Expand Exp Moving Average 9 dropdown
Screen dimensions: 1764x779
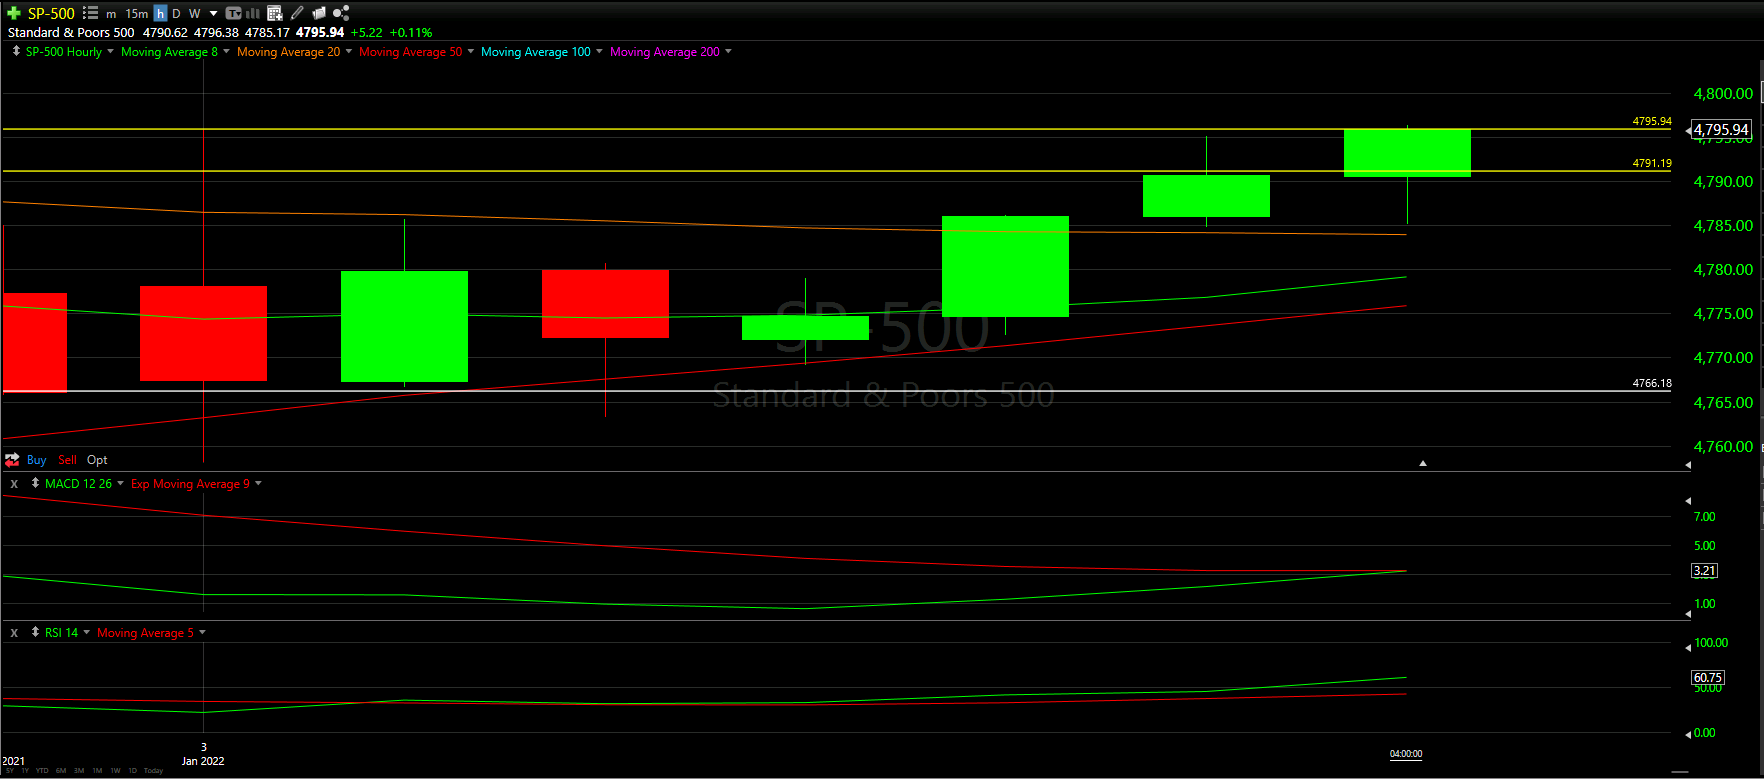click(x=258, y=483)
